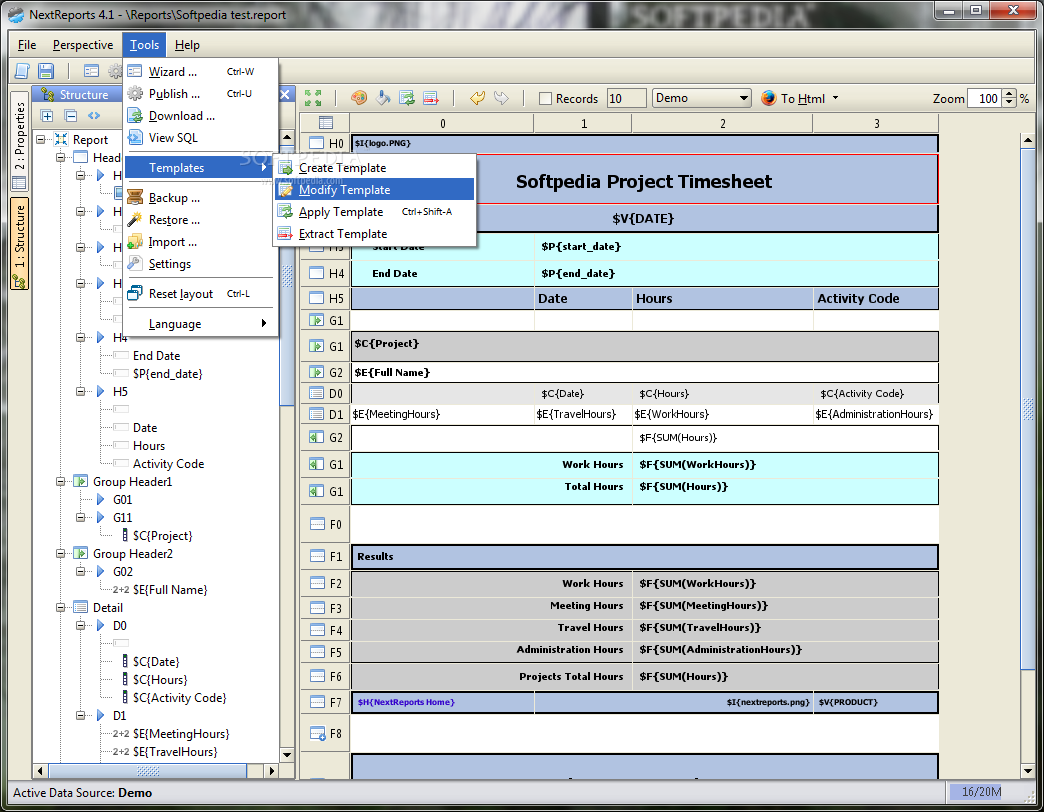Image resolution: width=1044 pixels, height=812 pixels.
Task: Select the Activity Code tree item
Action: click(x=168, y=464)
